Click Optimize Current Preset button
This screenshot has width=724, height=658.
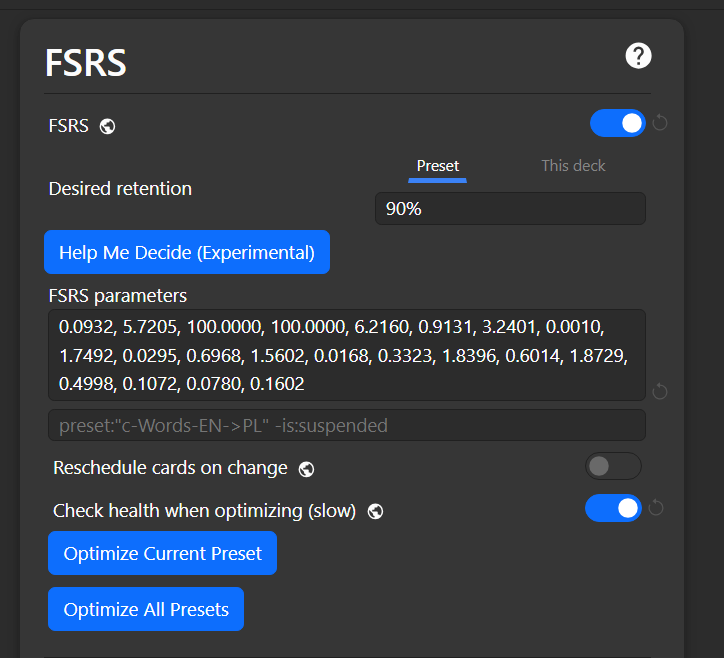tap(163, 553)
